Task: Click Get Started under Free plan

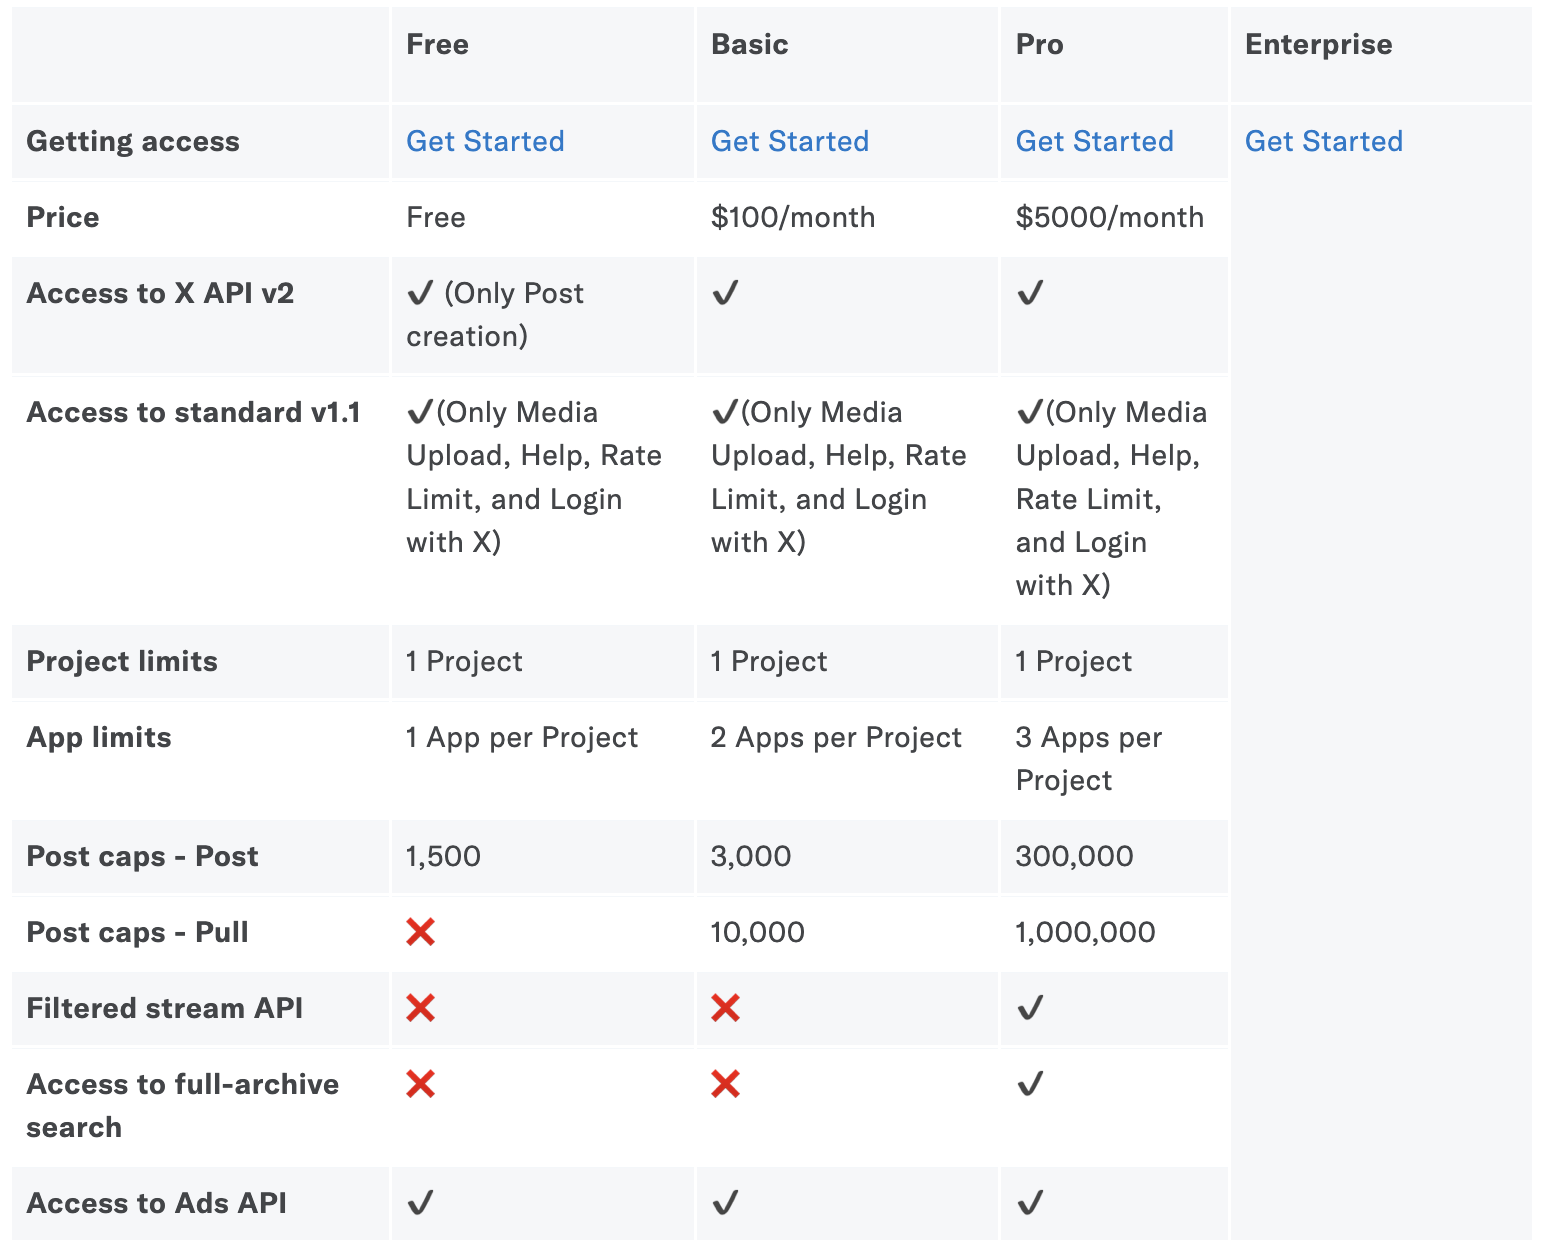Action: coord(485,141)
